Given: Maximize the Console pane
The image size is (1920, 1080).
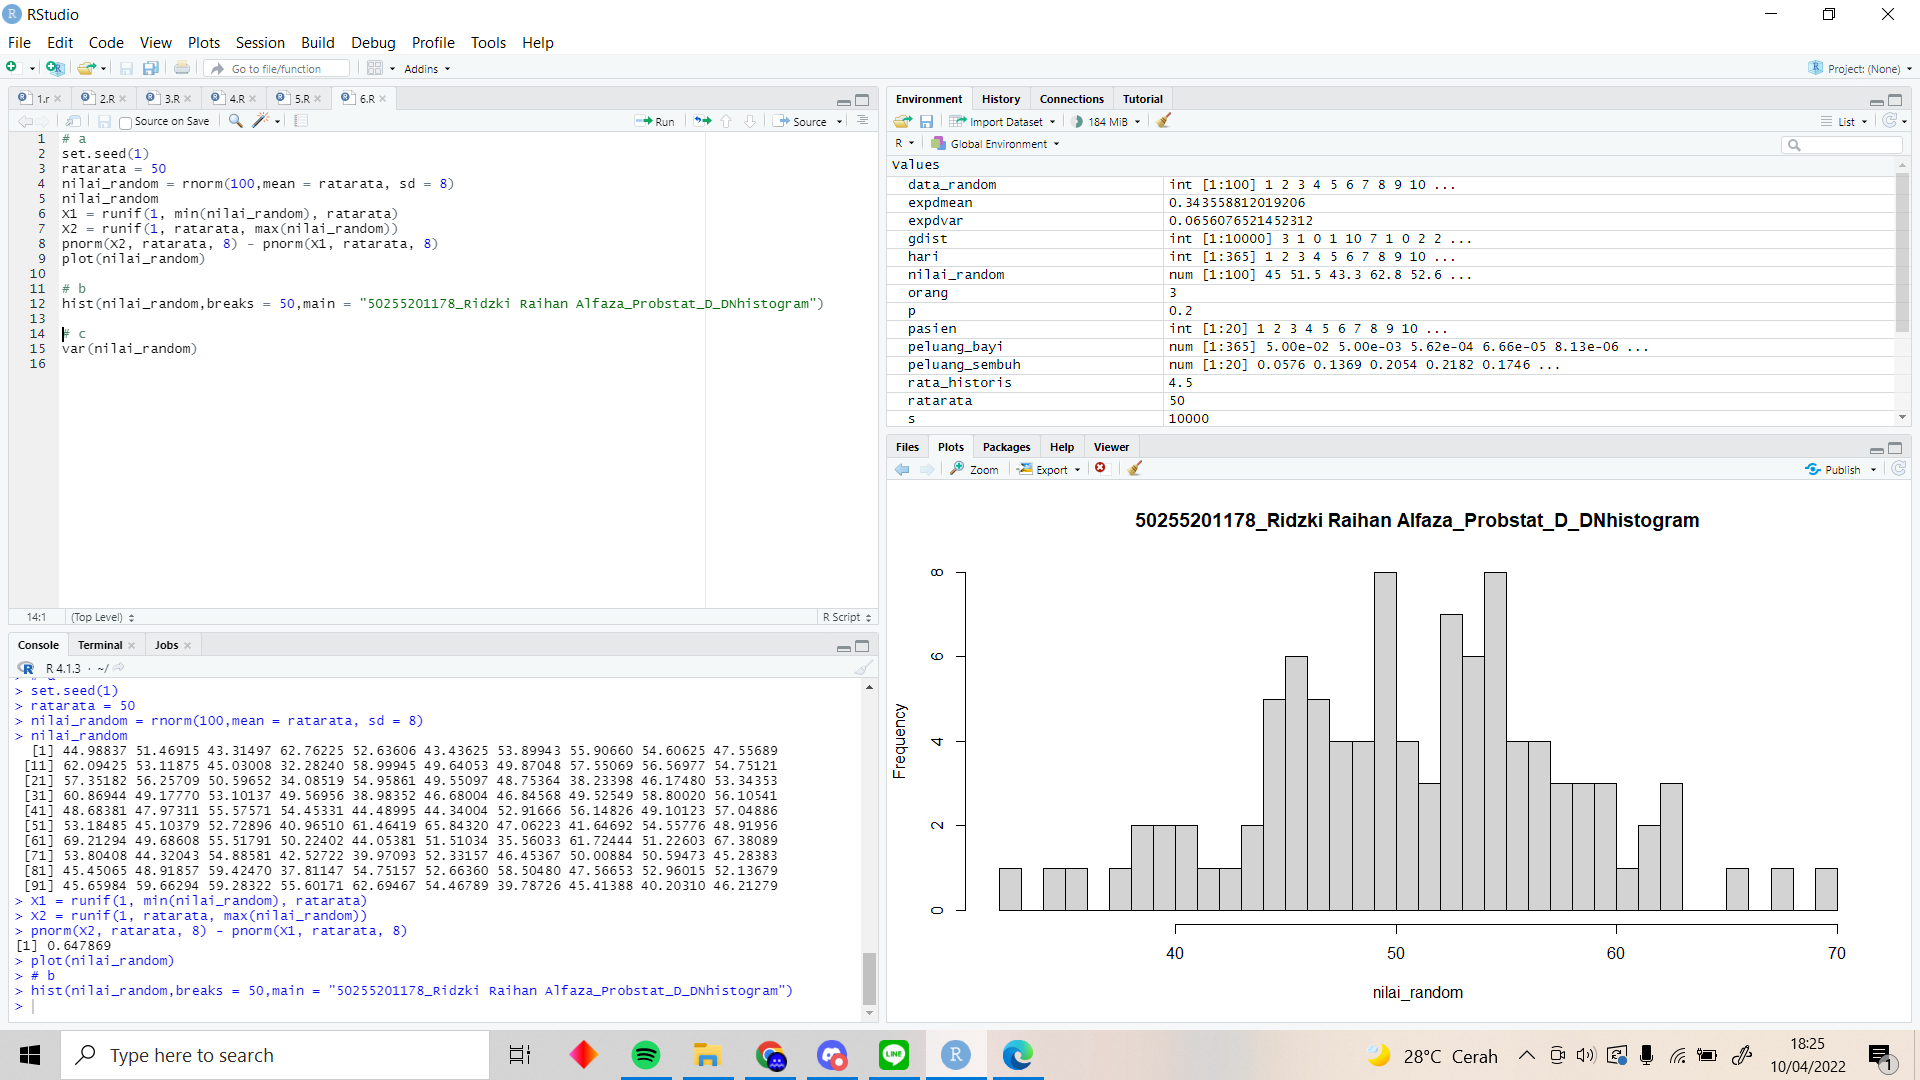Looking at the screenshot, I should tap(862, 646).
